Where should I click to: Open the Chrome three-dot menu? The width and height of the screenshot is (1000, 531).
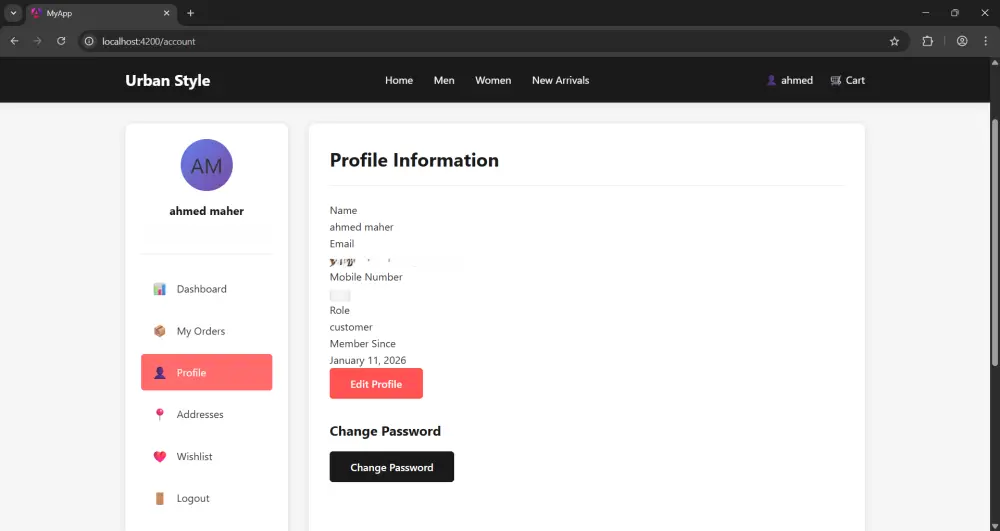tap(985, 41)
